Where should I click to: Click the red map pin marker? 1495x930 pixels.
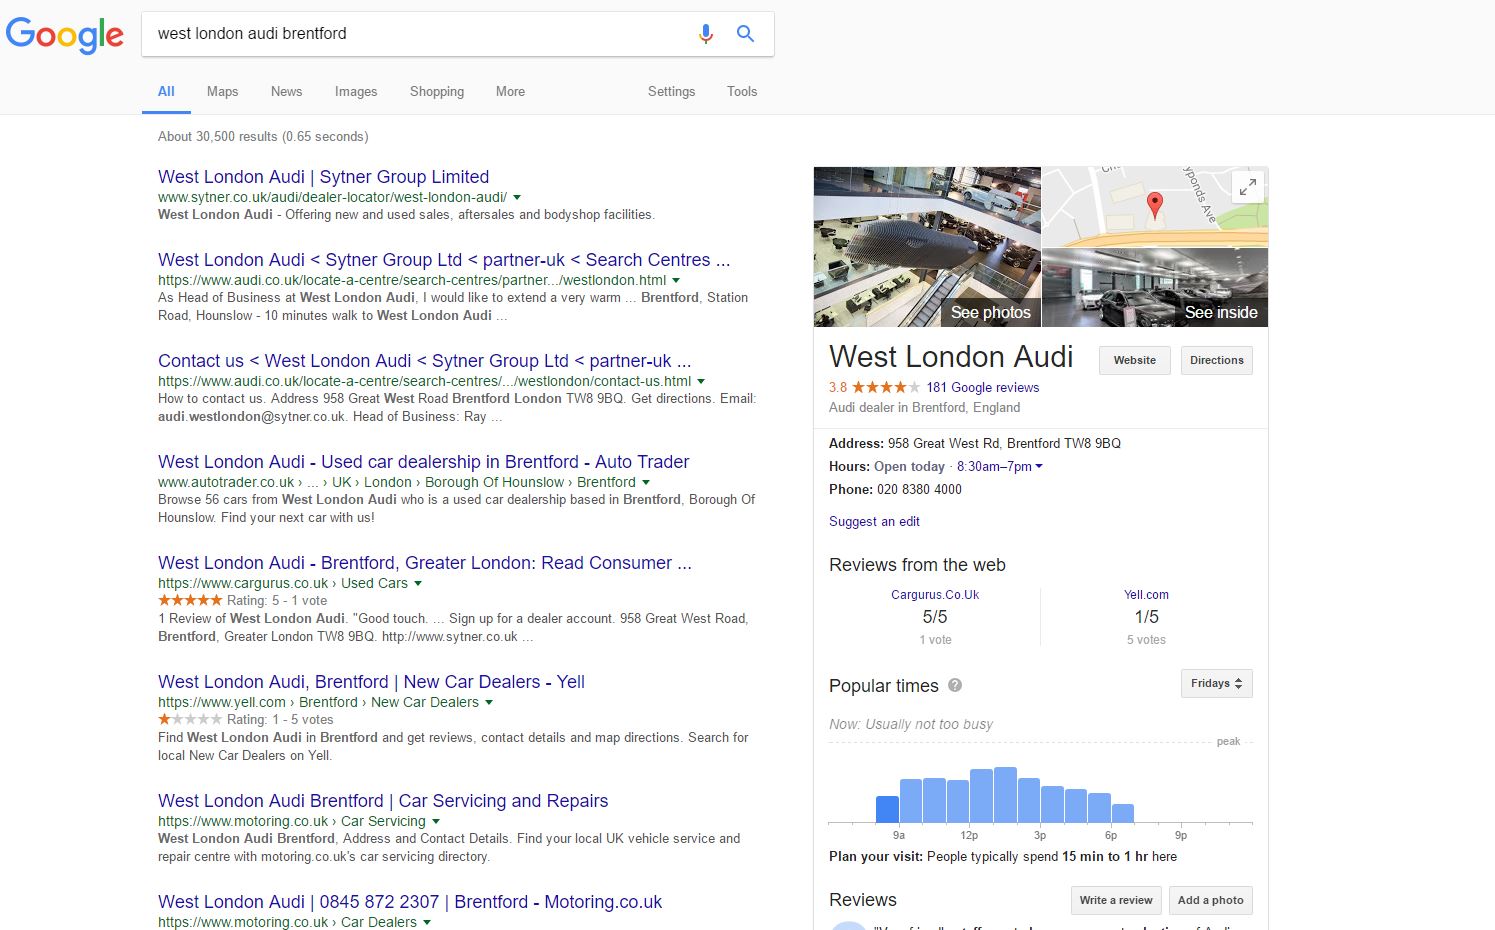point(1154,206)
